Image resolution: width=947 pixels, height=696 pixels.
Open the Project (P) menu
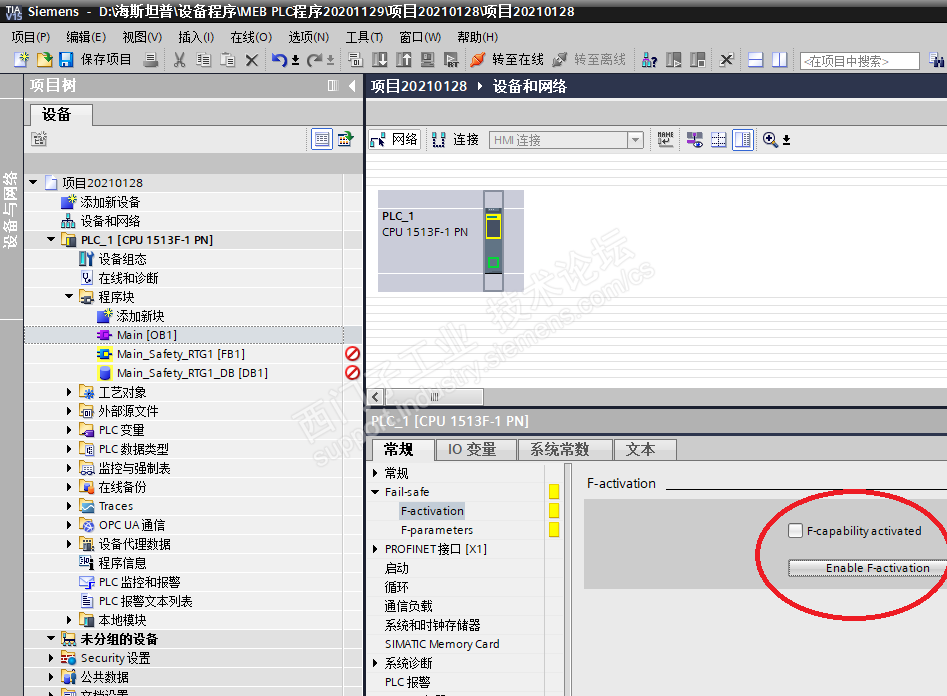coord(31,37)
